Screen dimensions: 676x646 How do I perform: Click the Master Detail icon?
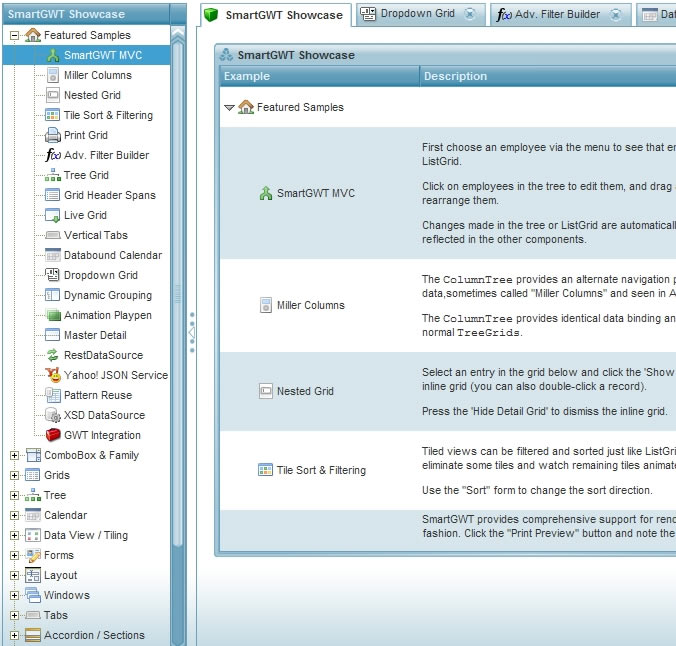53,335
